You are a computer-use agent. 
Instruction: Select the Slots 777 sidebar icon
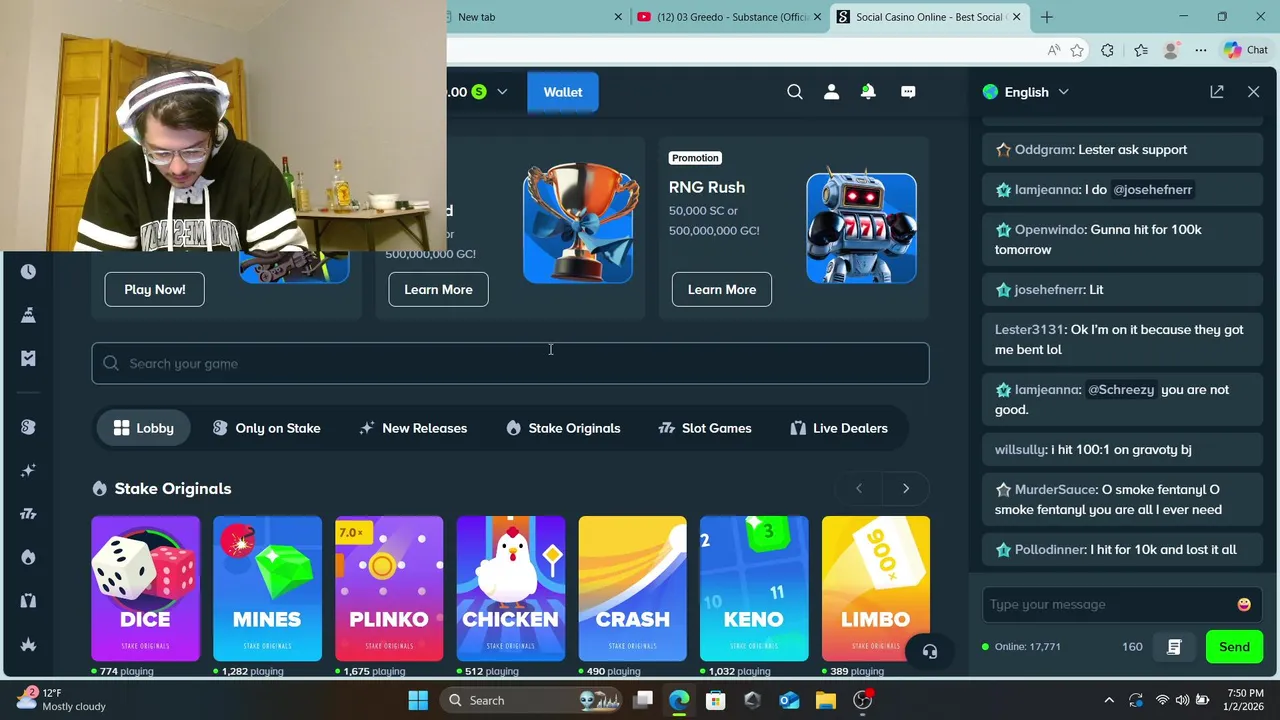(x=28, y=514)
